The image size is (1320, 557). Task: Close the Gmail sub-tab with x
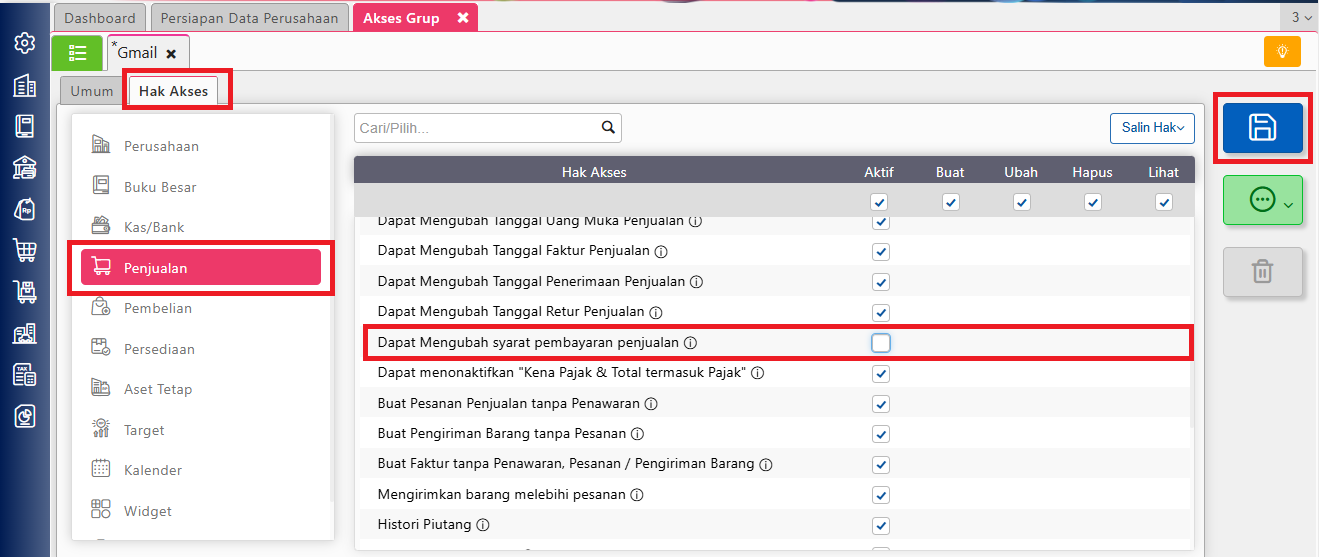(x=171, y=54)
